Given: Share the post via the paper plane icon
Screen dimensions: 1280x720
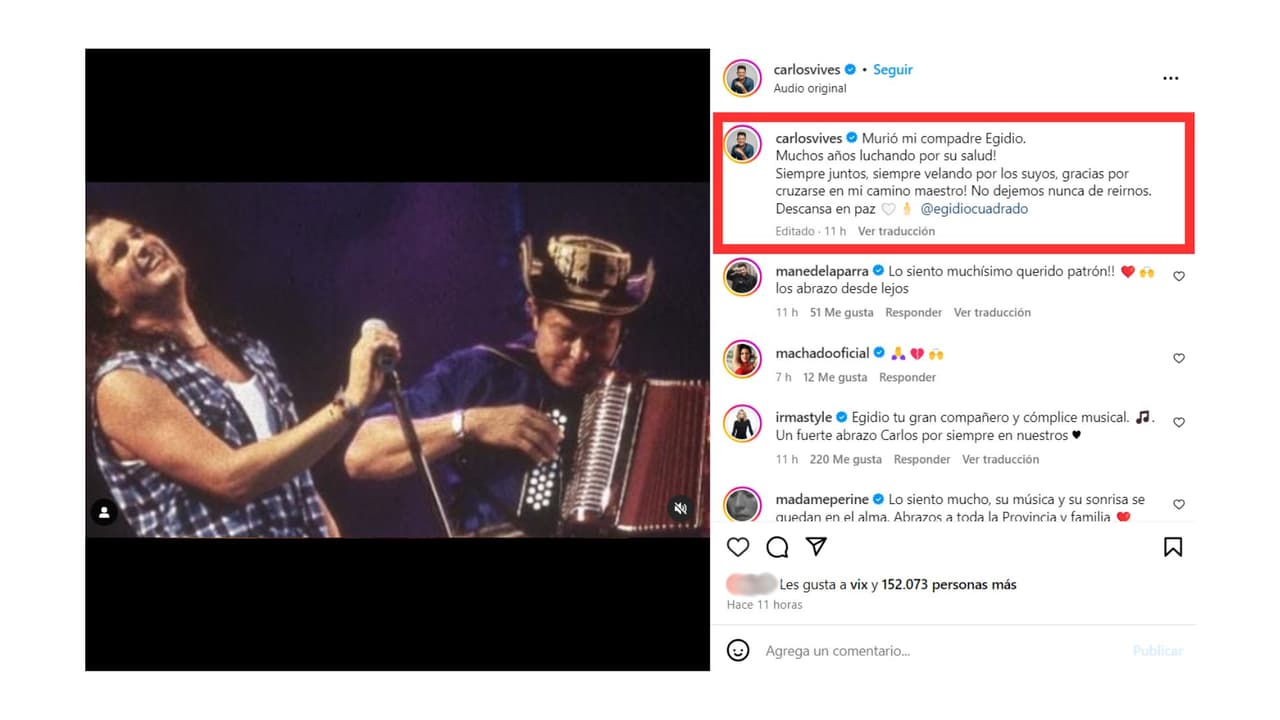Looking at the screenshot, I should [x=815, y=547].
